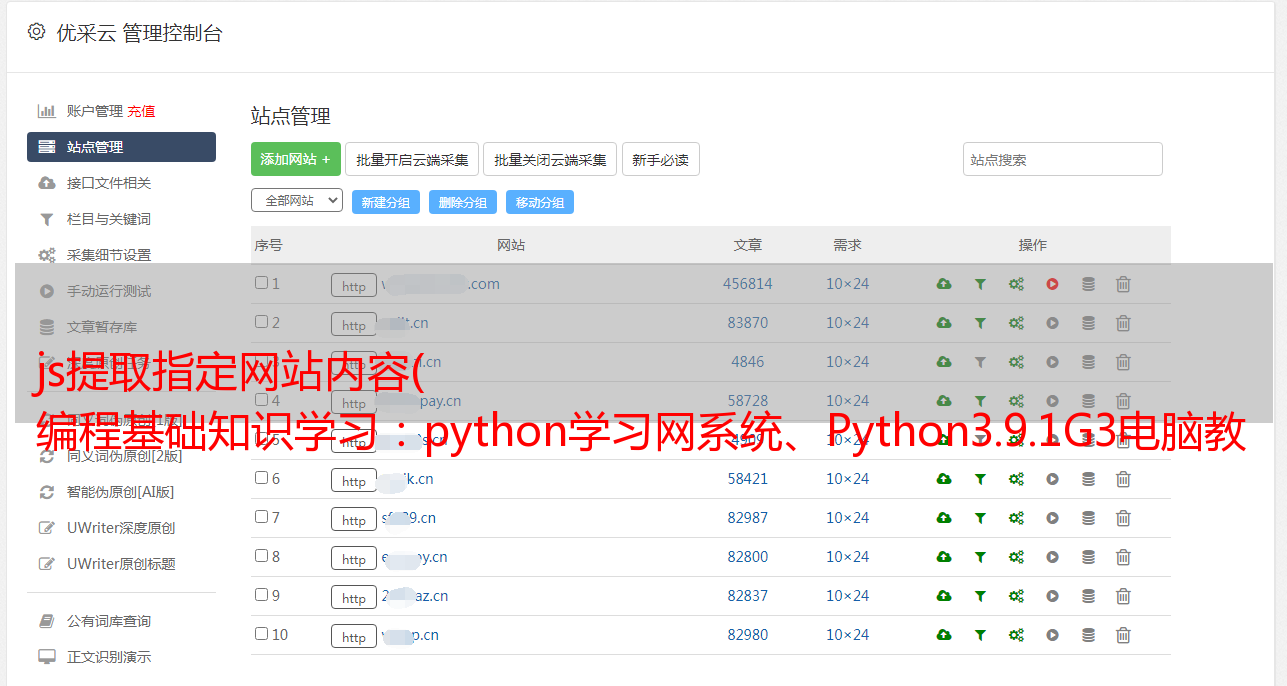Viewport: 1287px width, 686px height.
Task: Click the 10×24 demand link in row 8
Action: click(848, 557)
